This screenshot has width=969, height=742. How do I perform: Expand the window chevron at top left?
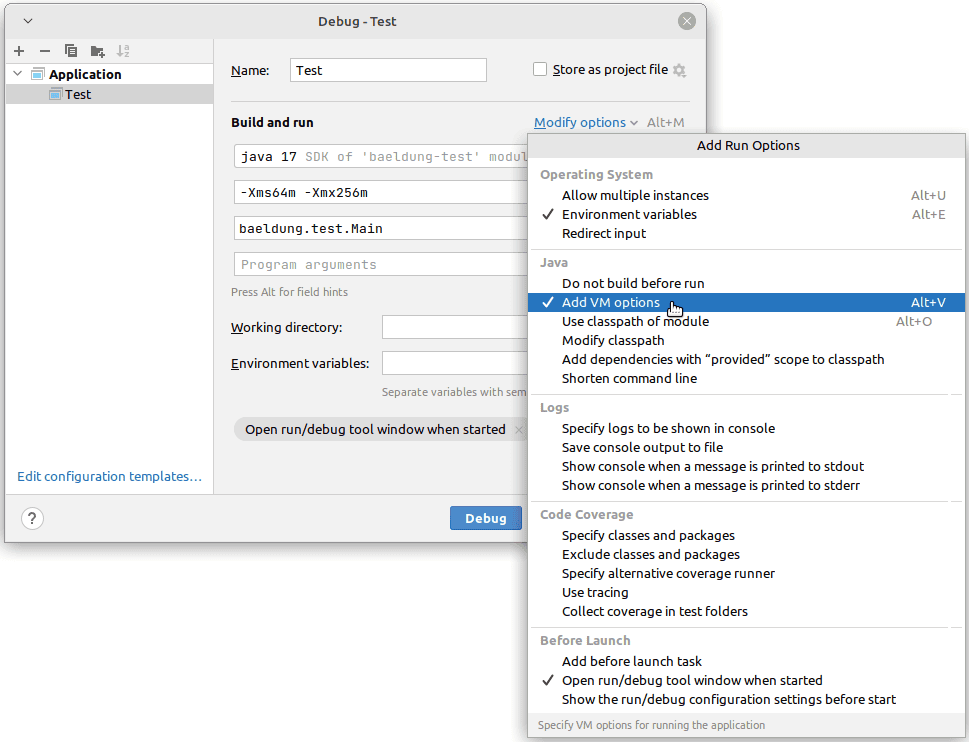[27, 20]
